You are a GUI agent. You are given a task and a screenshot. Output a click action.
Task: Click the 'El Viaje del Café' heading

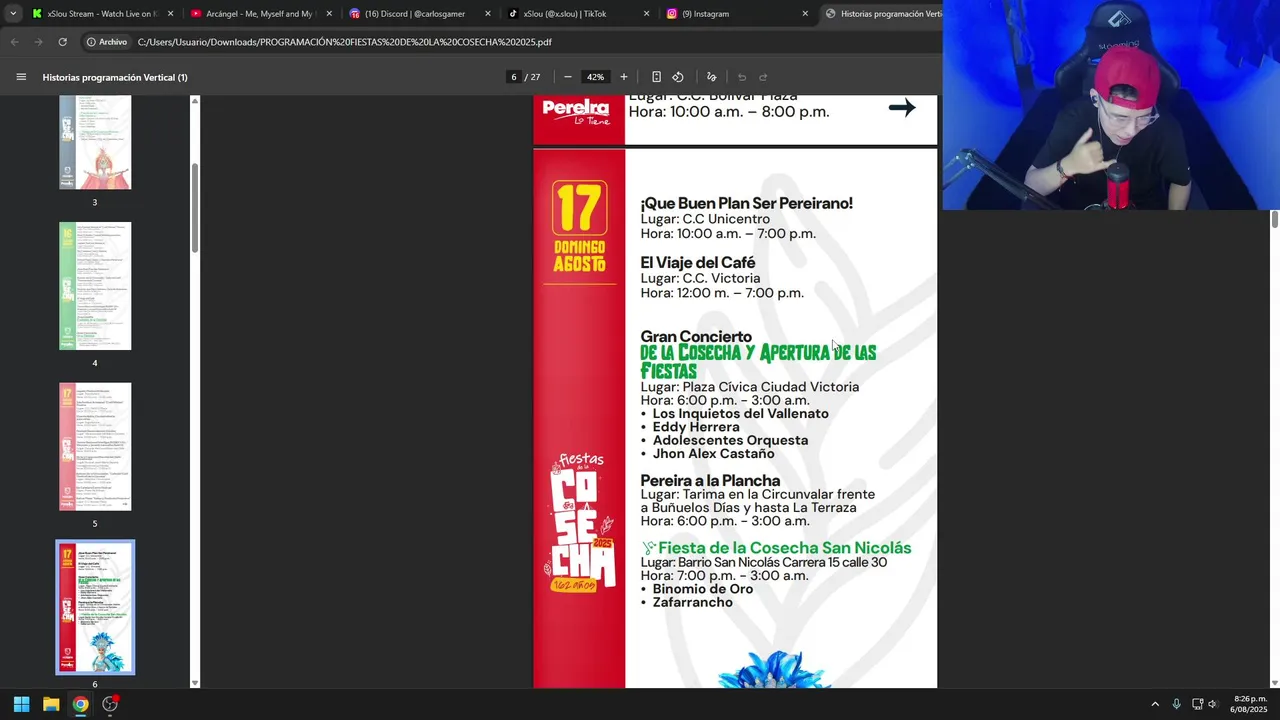click(x=698, y=263)
